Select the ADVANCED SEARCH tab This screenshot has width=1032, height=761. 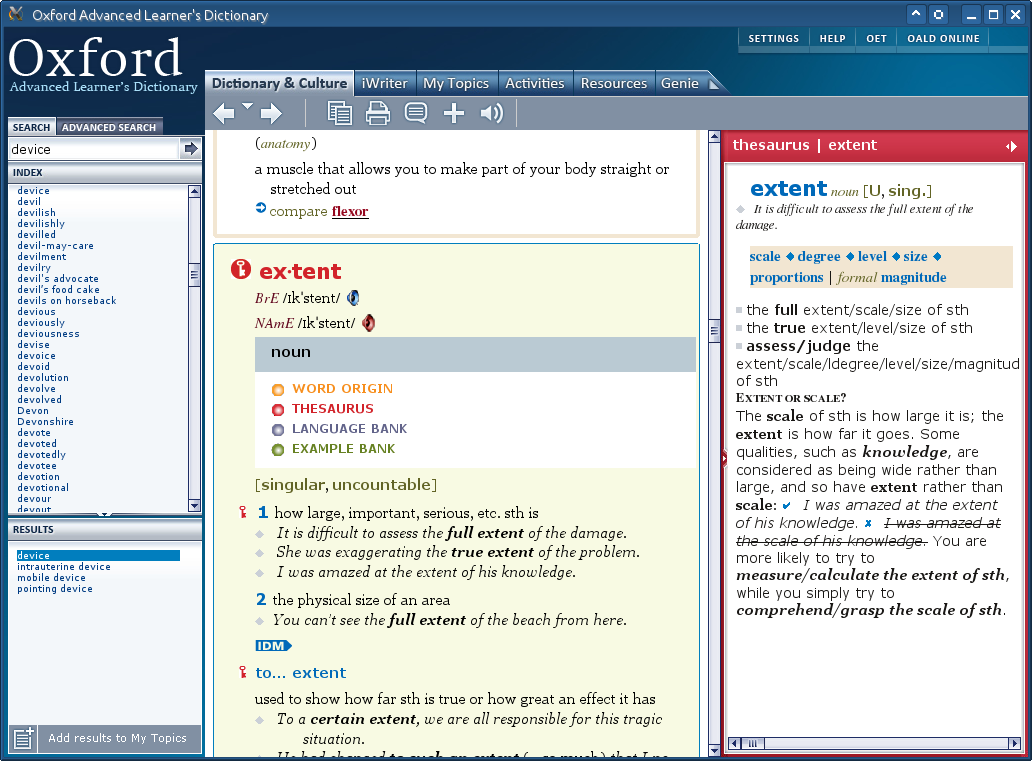click(109, 127)
